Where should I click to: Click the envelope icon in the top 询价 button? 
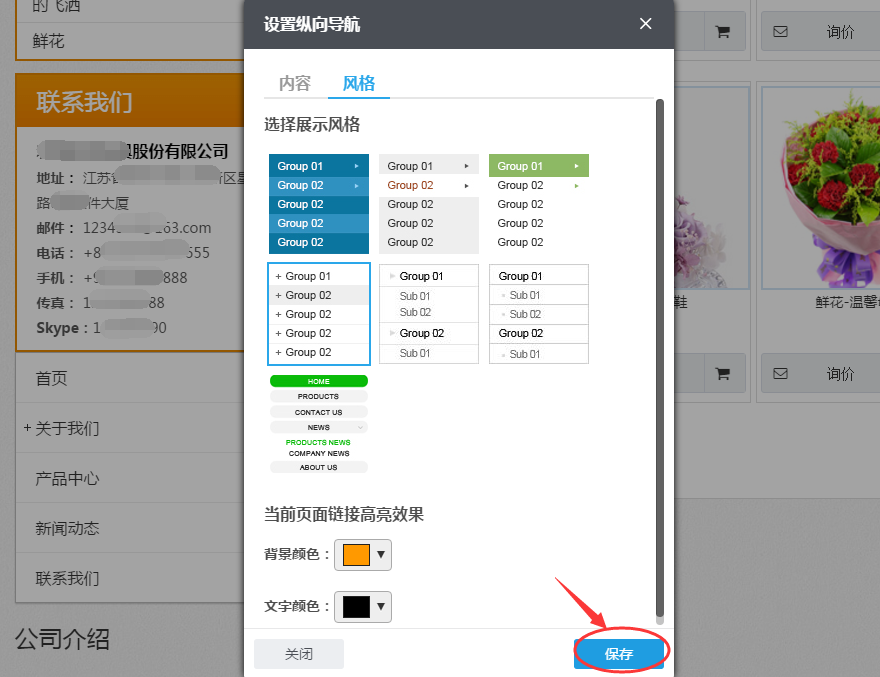[781, 32]
